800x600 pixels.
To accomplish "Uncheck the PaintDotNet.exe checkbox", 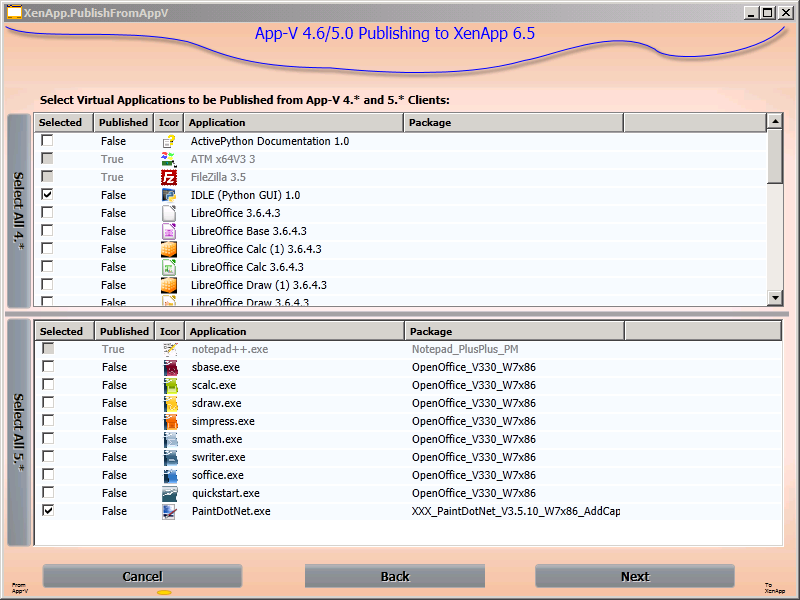I will 48,511.
